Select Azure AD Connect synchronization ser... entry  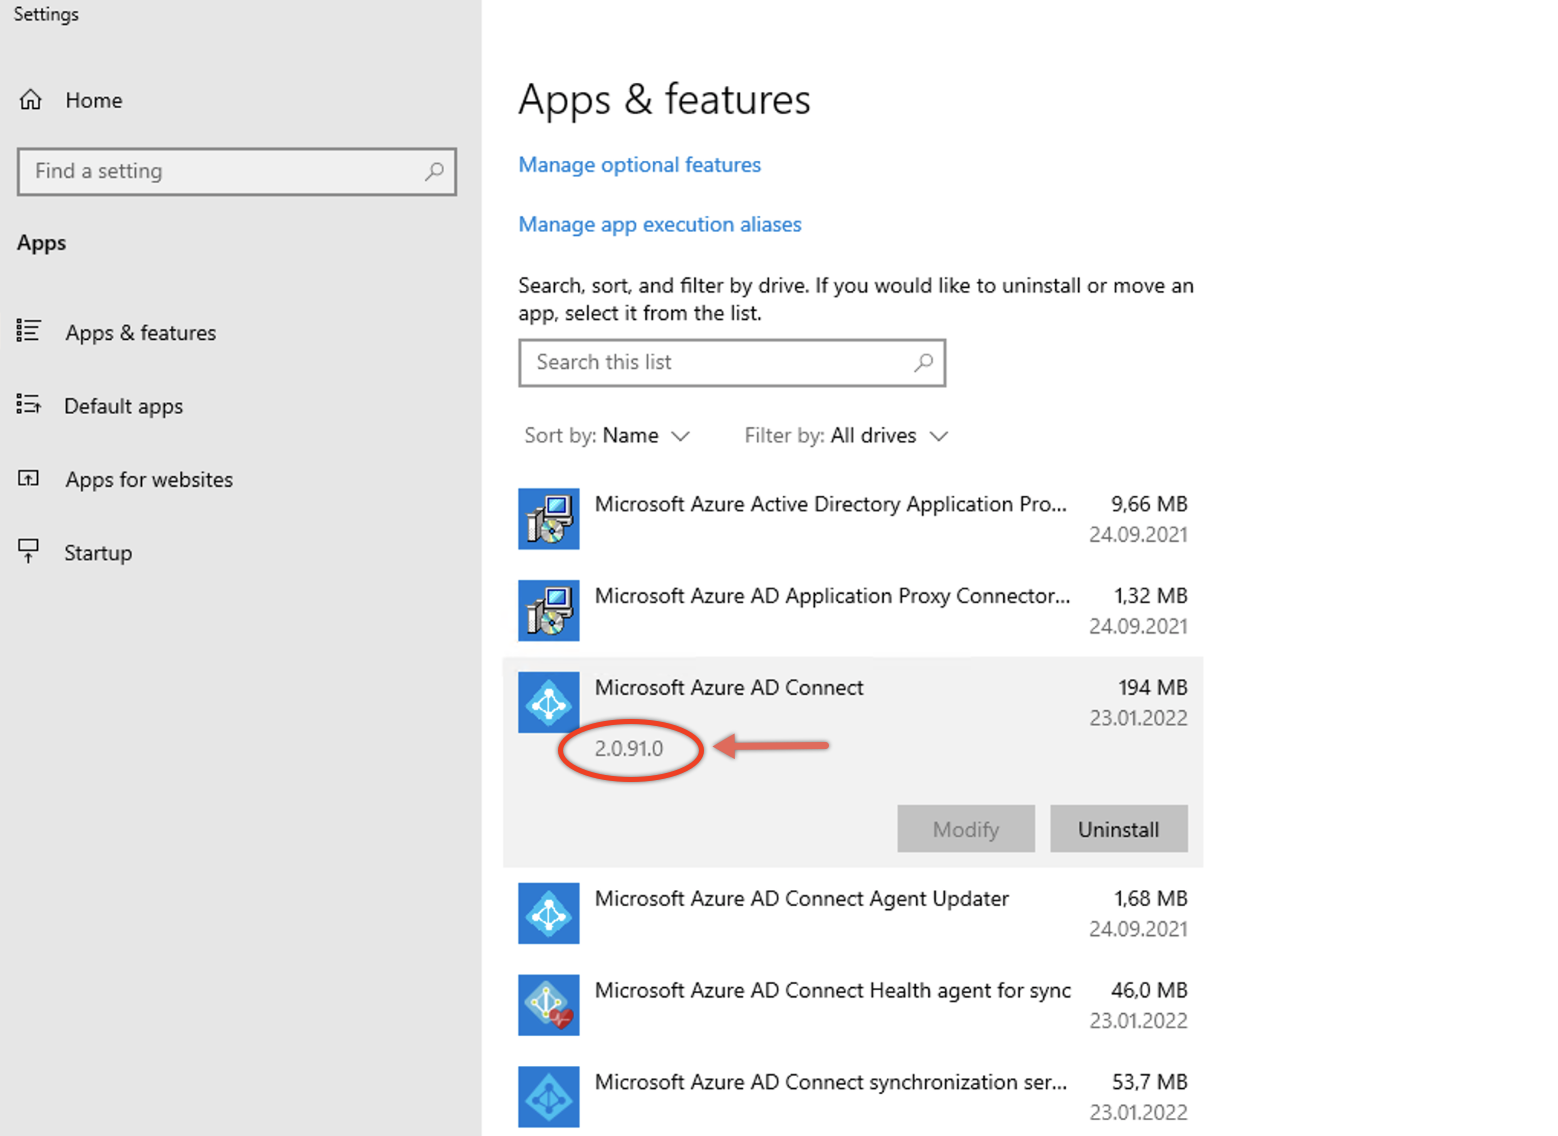[853, 1097]
